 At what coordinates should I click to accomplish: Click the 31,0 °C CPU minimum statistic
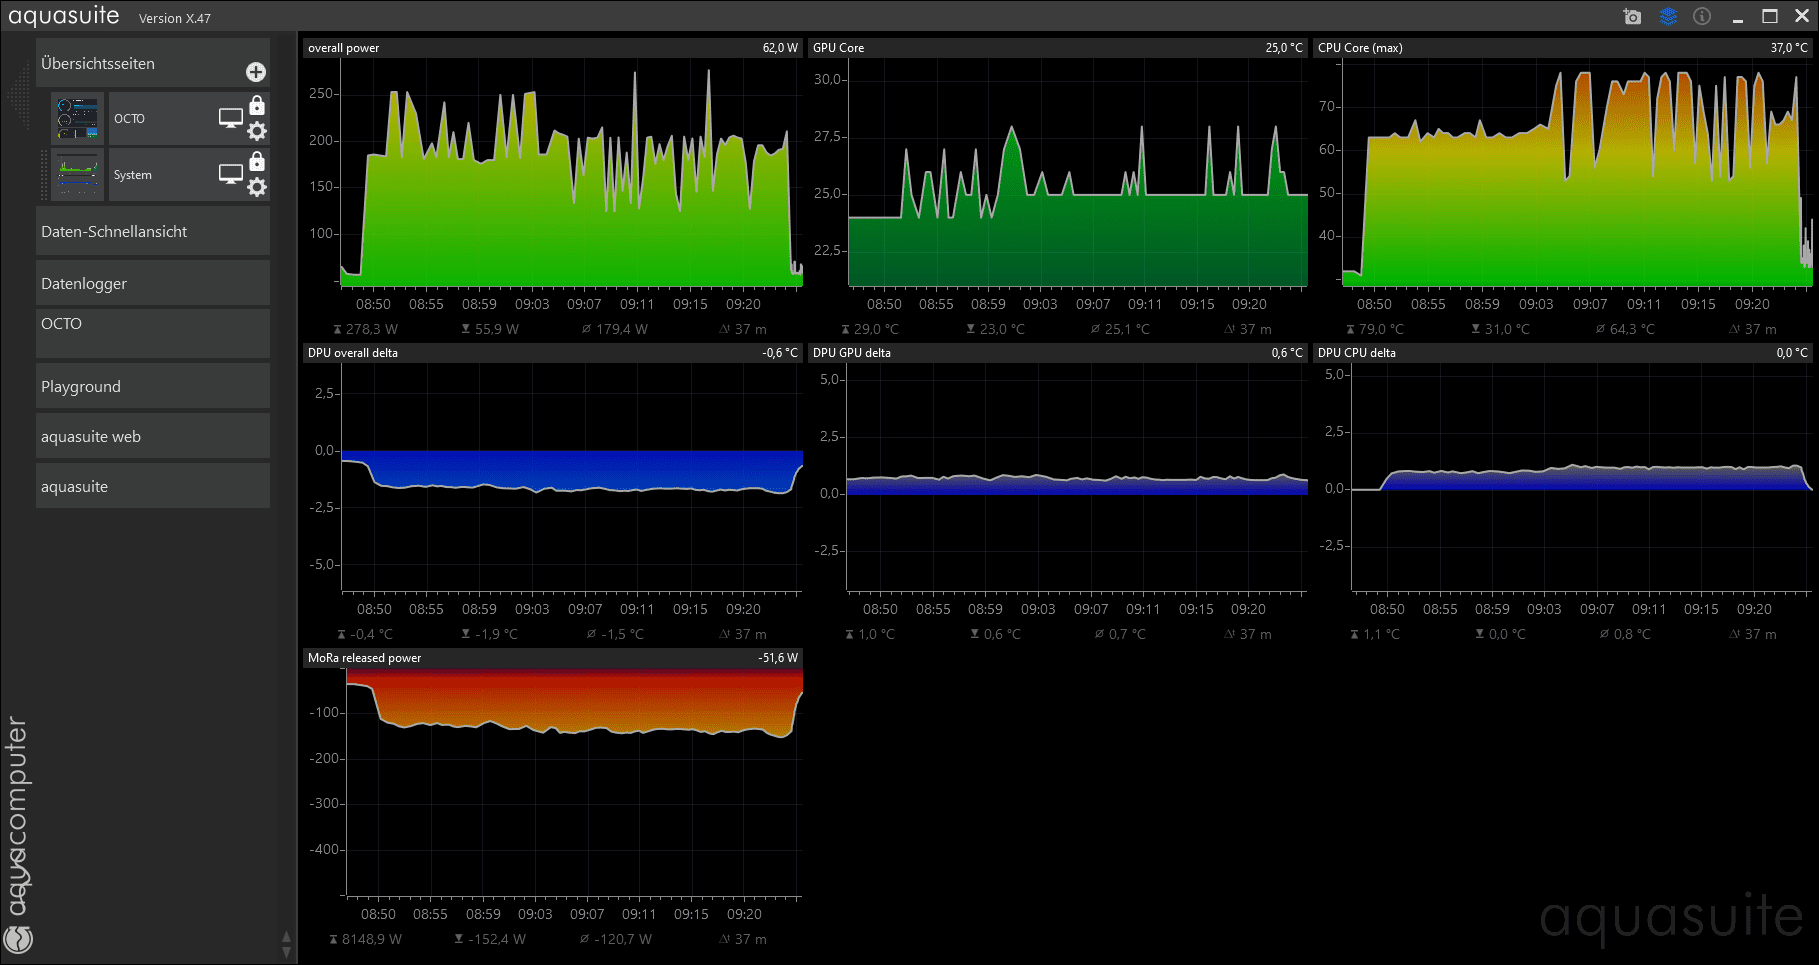point(1500,329)
